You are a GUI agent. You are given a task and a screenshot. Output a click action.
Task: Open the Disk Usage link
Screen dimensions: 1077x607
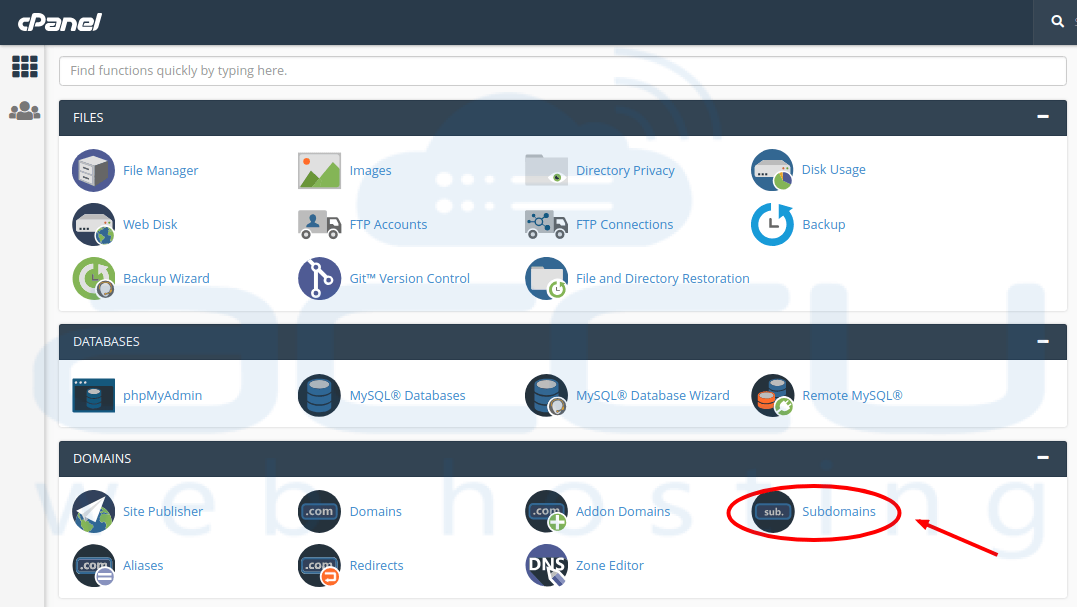point(834,170)
